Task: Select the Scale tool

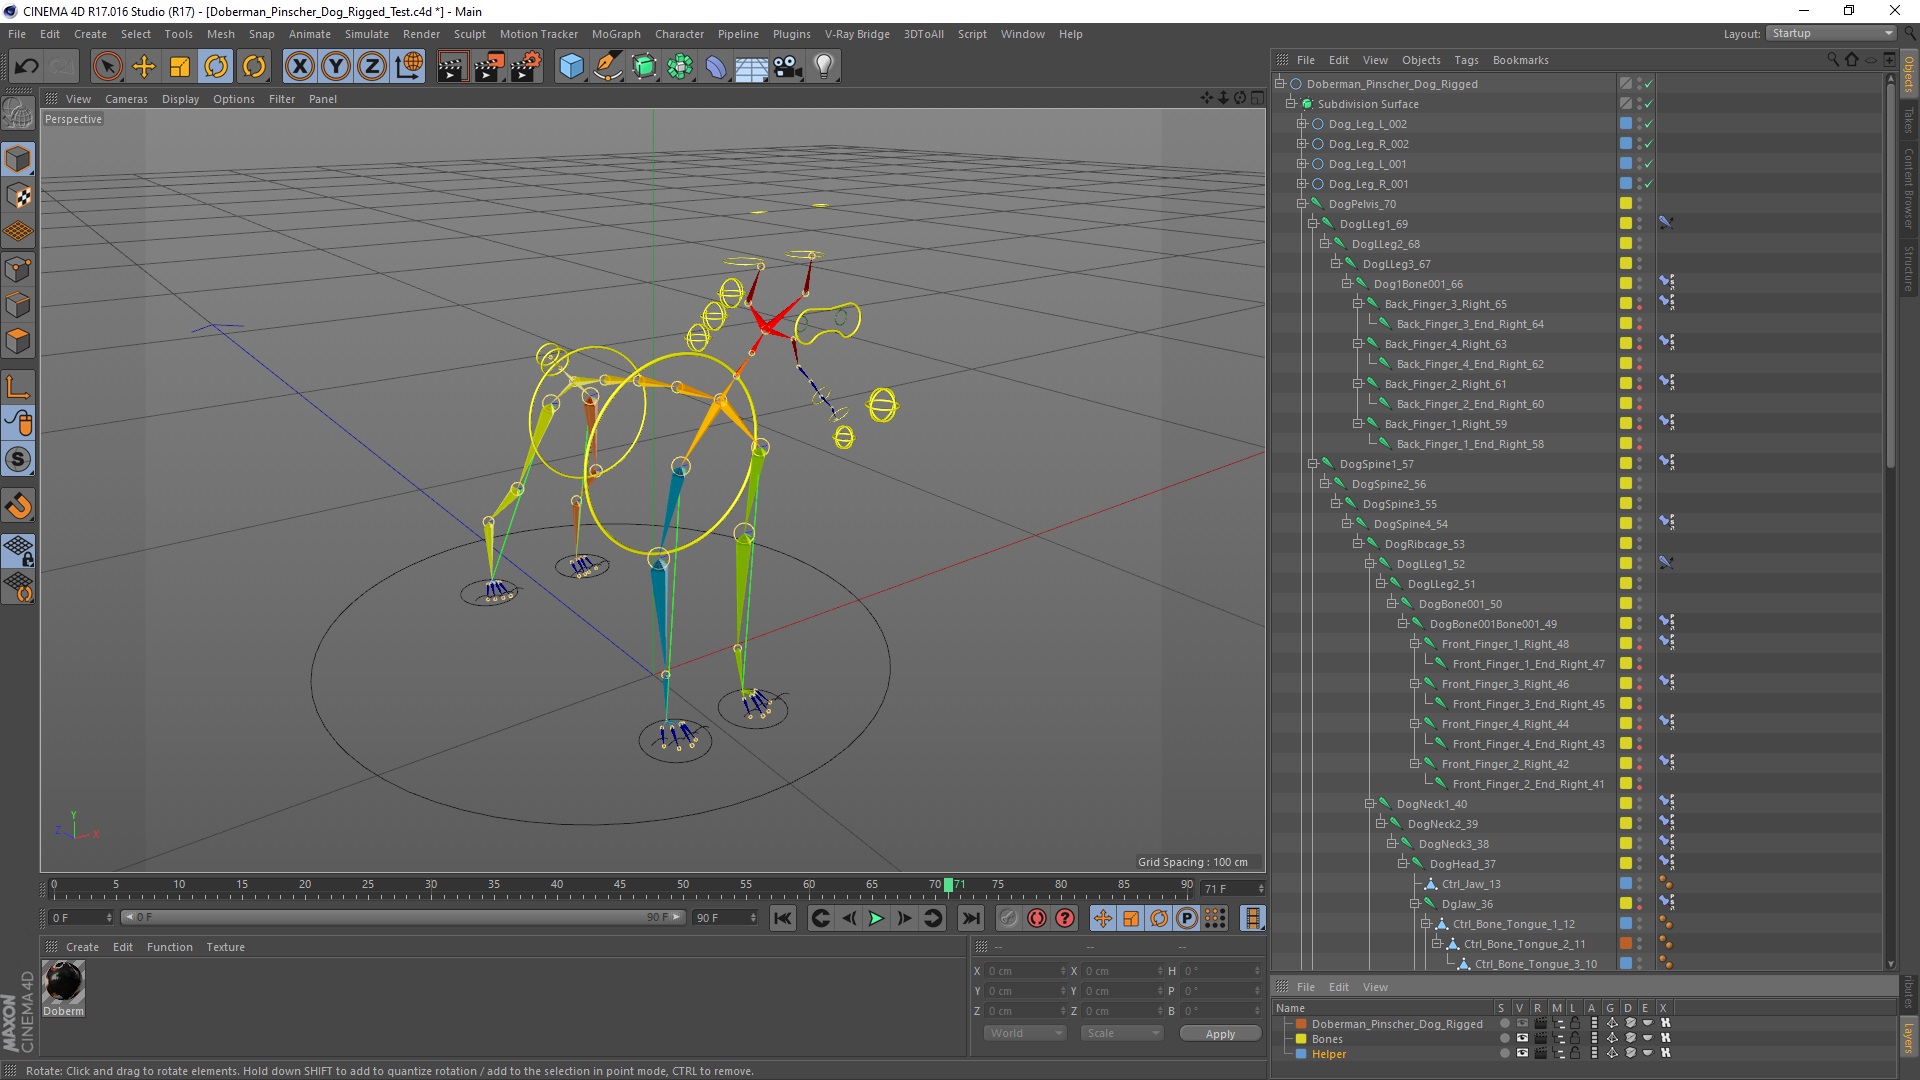Action: (180, 67)
